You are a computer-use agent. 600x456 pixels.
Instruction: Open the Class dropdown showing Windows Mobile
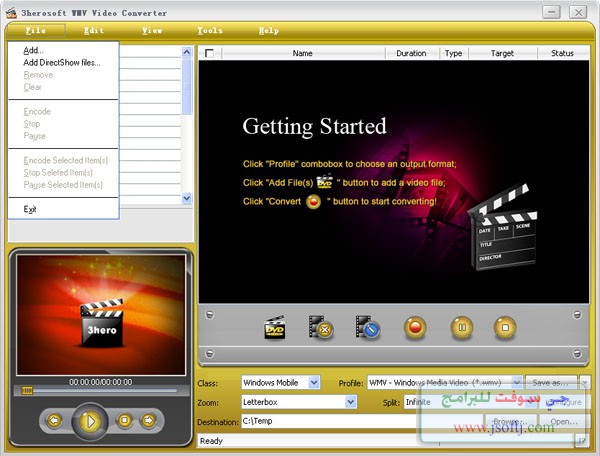click(x=314, y=382)
